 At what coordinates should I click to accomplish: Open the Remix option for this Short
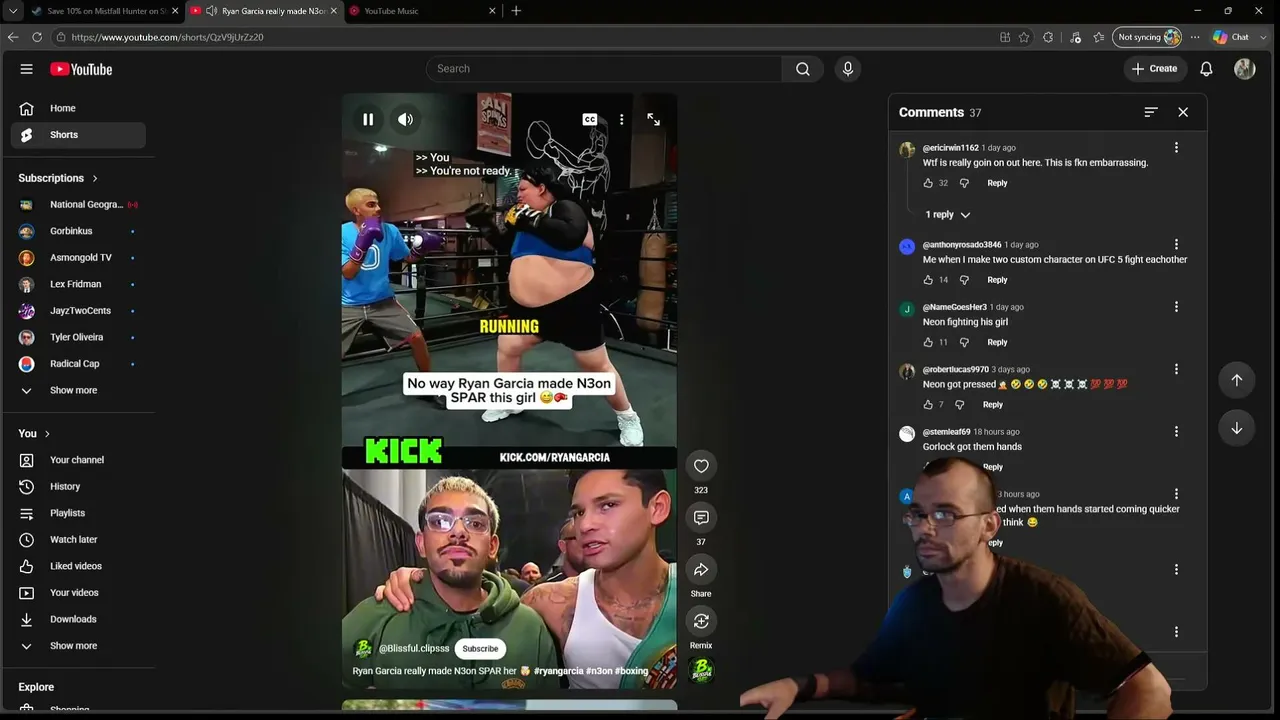[x=701, y=621]
